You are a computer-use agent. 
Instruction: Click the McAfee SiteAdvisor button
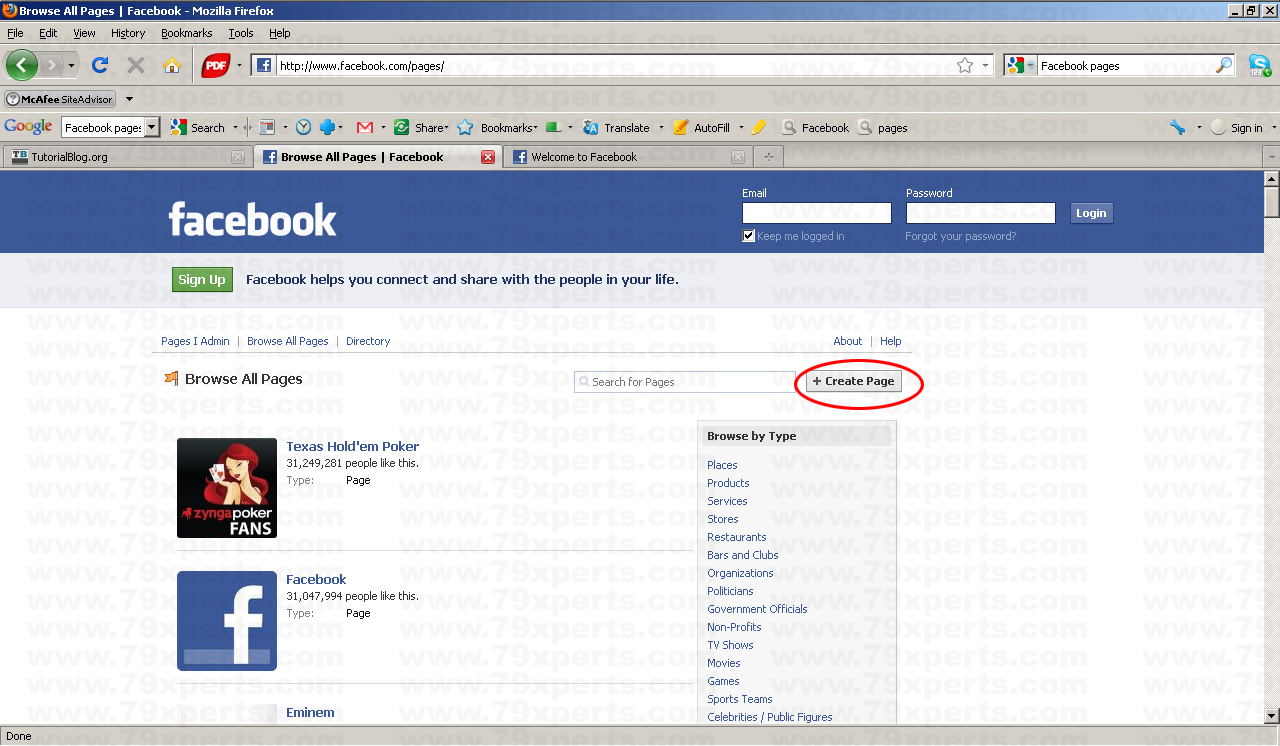click(x=60, y=99)
